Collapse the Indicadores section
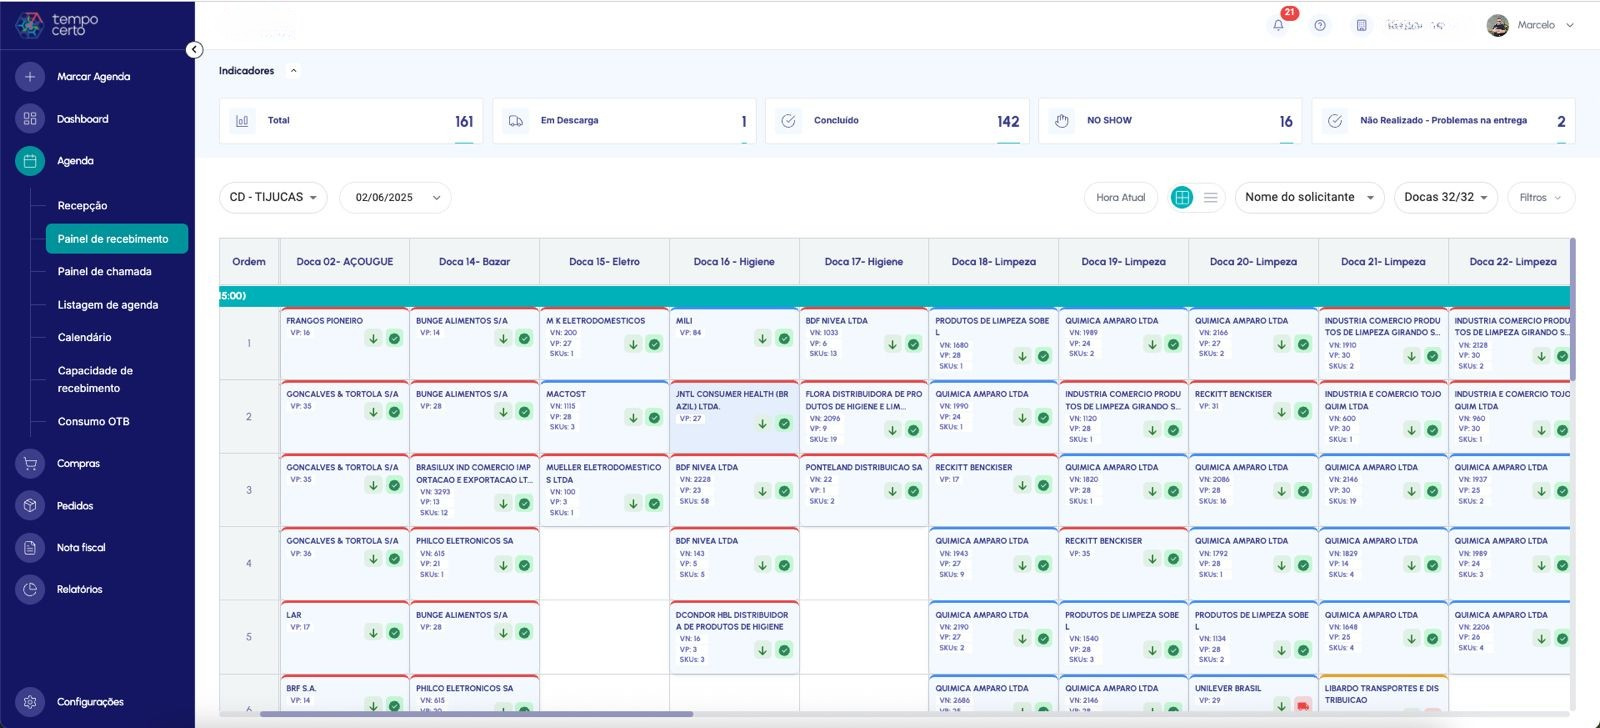Viewport: 1600px width, 728px height. pos(293,71)
